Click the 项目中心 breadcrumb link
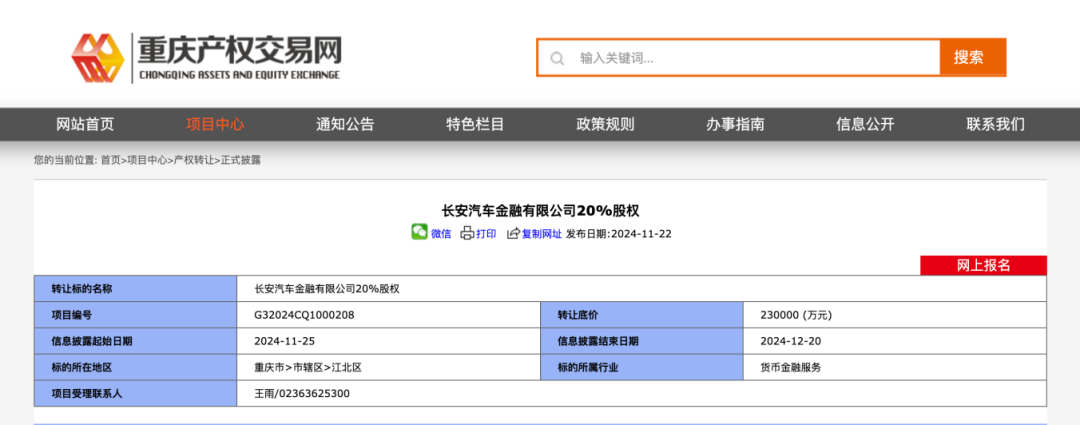 (x=147, y=160)
